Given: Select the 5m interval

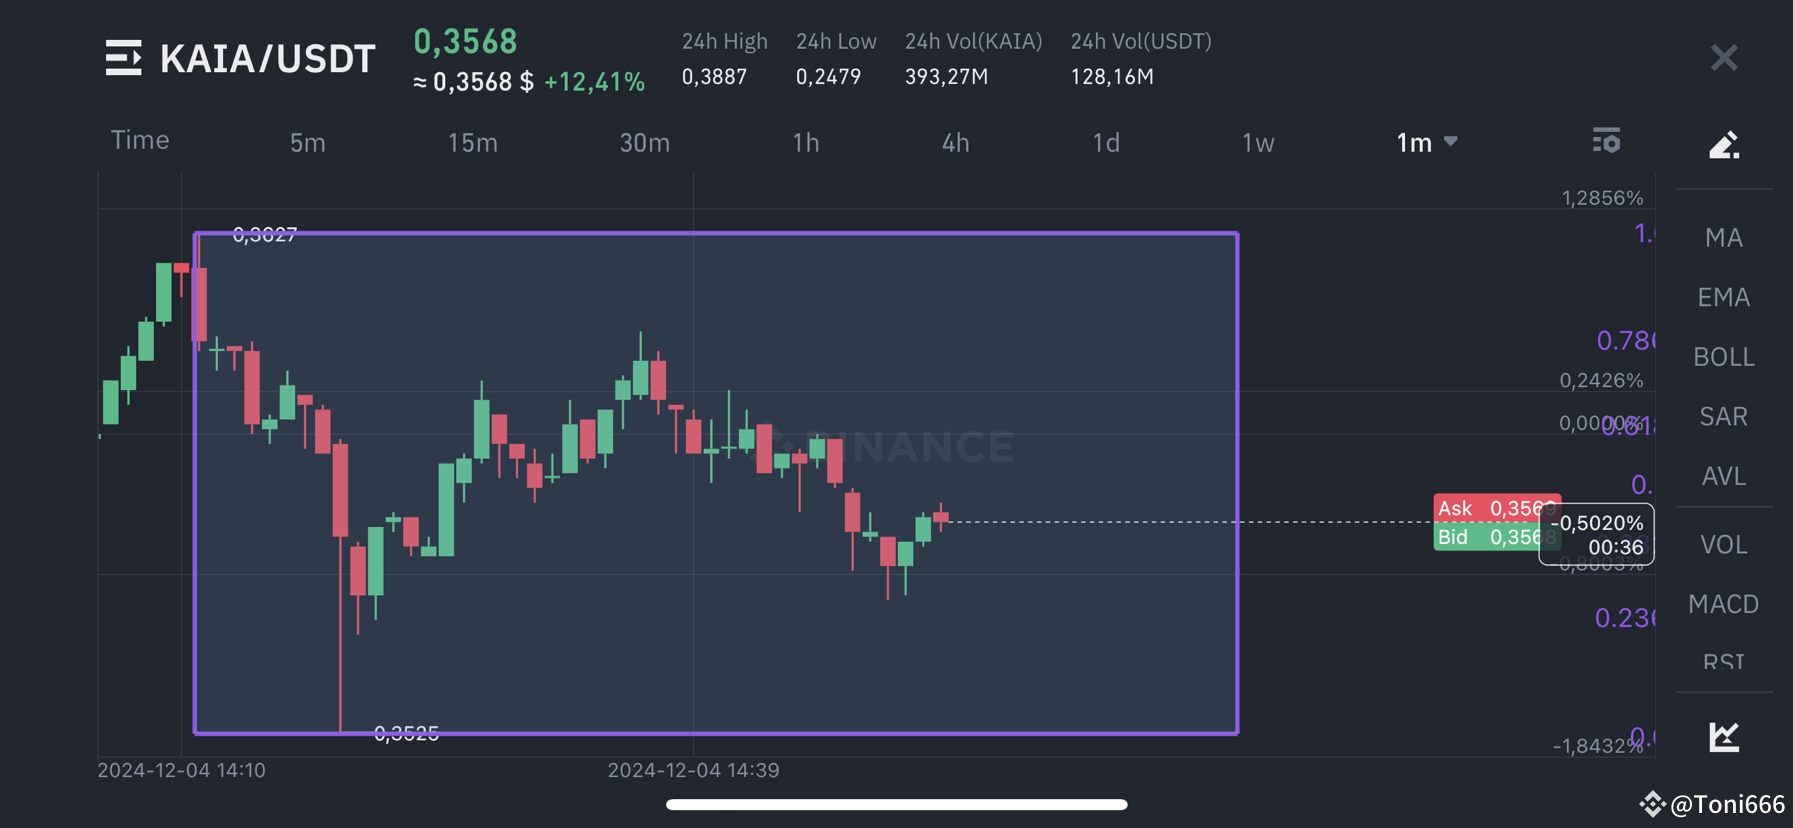Looking at the screenshot, I should 308,143.
